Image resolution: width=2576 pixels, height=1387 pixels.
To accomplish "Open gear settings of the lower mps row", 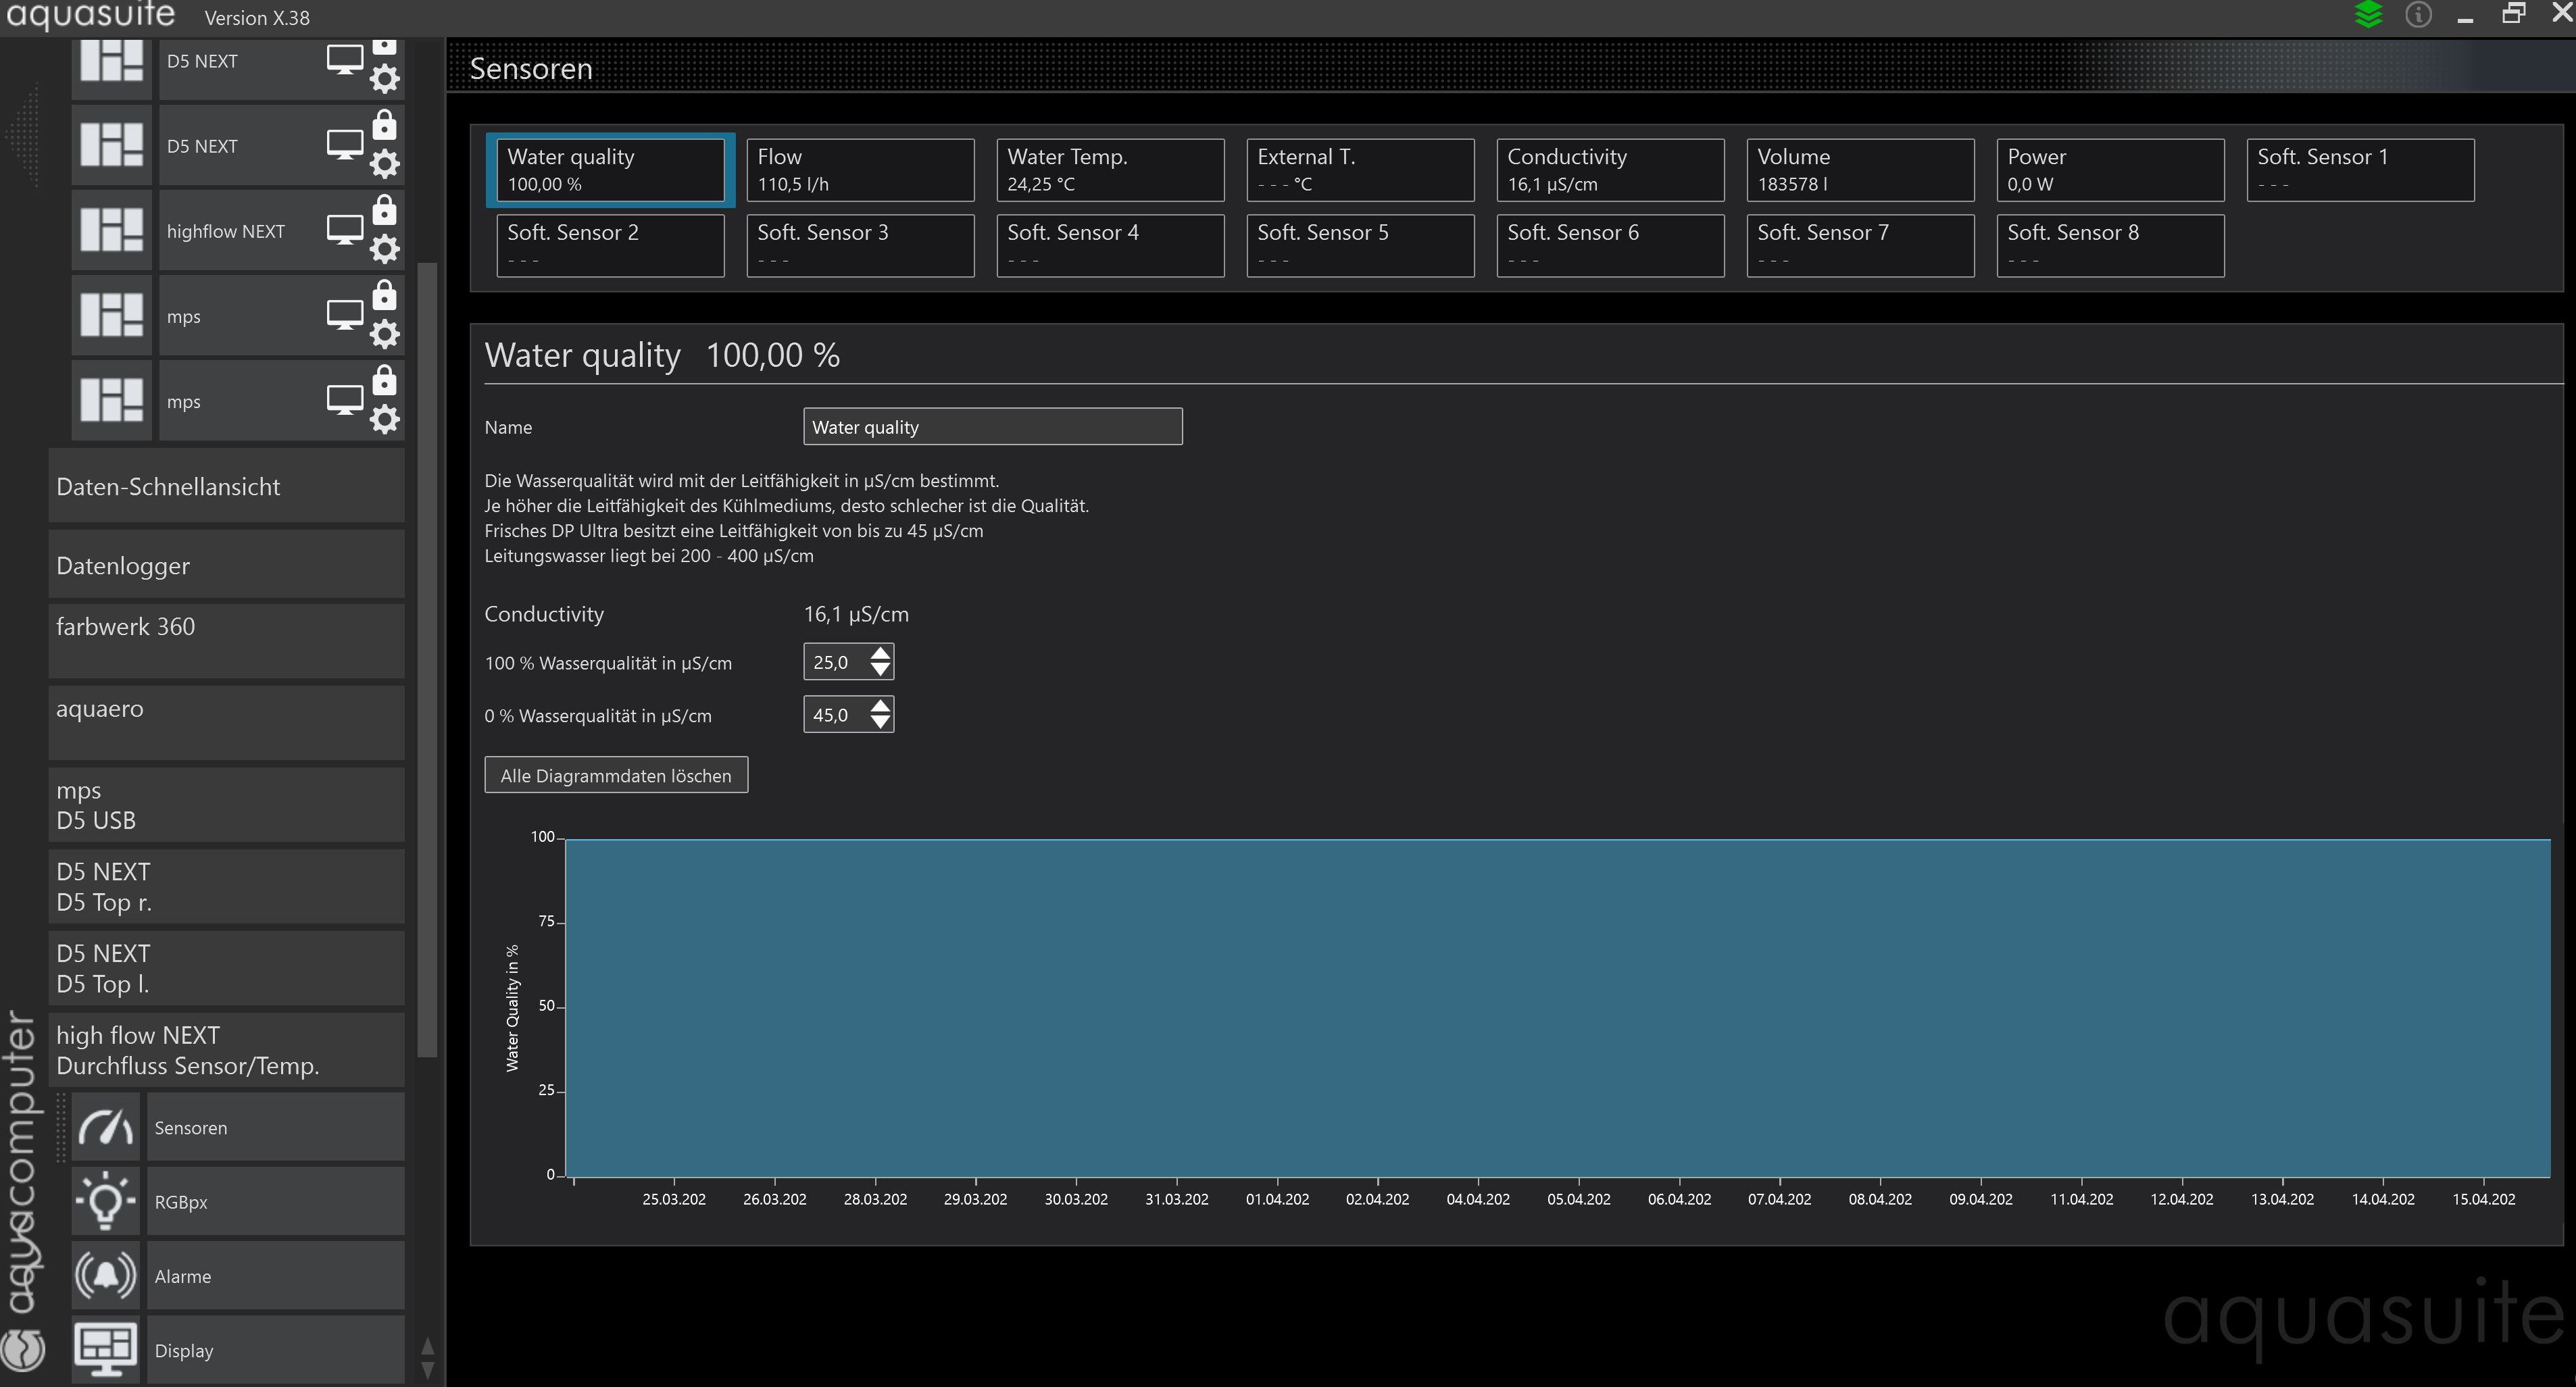I will pyautogui.click(x=385, y=419).
